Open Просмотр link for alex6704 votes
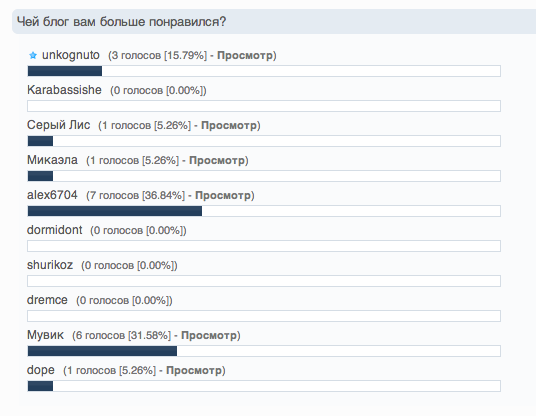 coord(223,196)
